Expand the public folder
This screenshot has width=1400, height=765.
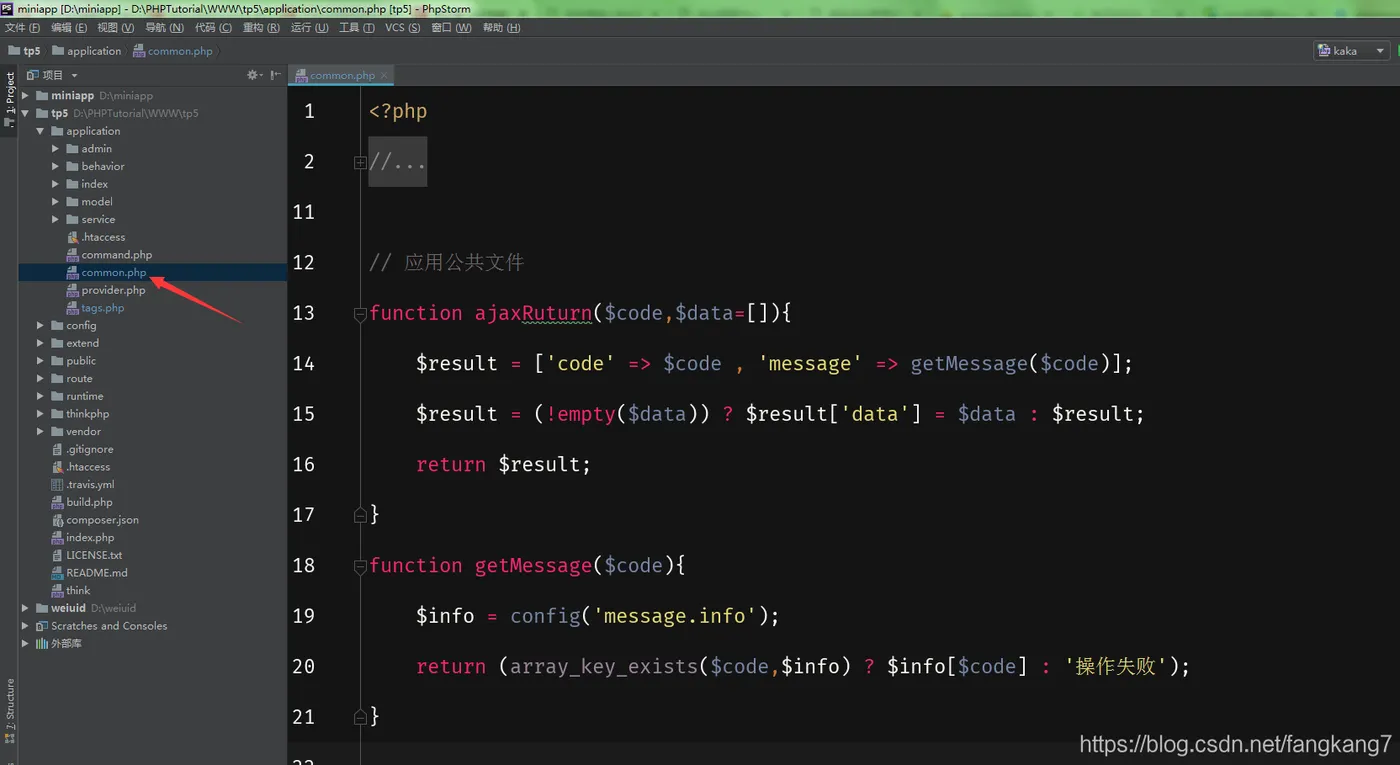point(41,361)
